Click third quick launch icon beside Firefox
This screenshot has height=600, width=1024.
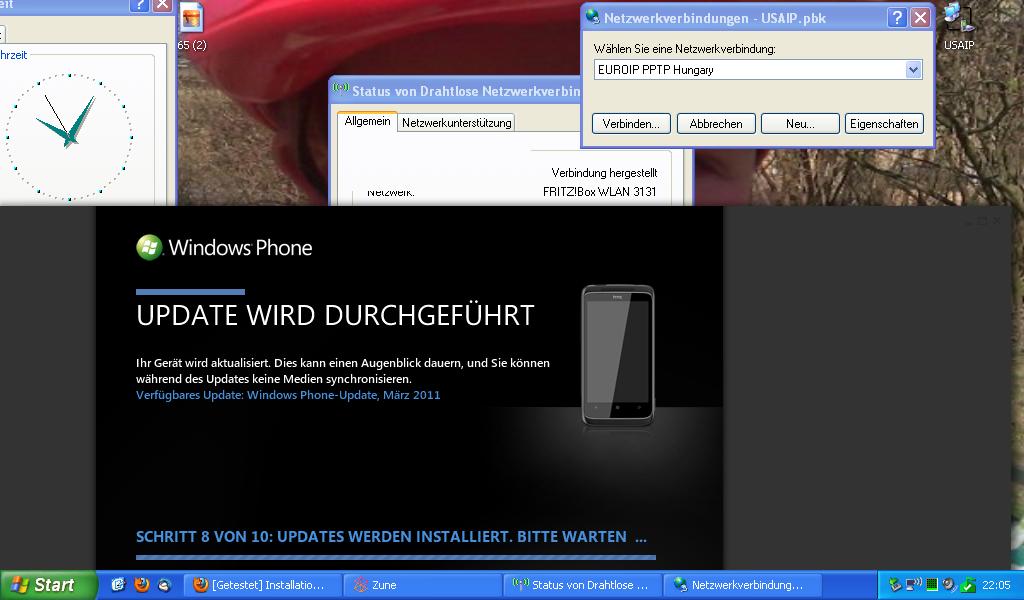tap(165, 586)
